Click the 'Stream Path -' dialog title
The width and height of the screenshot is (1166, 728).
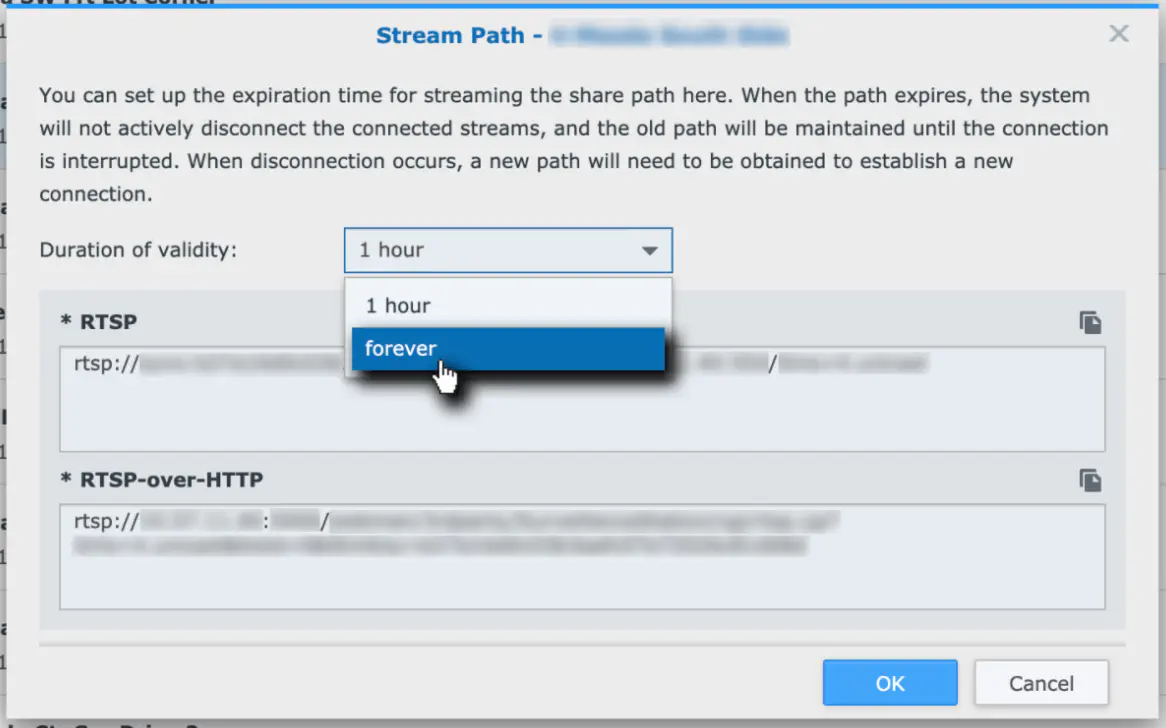click(x=459, y=35)
